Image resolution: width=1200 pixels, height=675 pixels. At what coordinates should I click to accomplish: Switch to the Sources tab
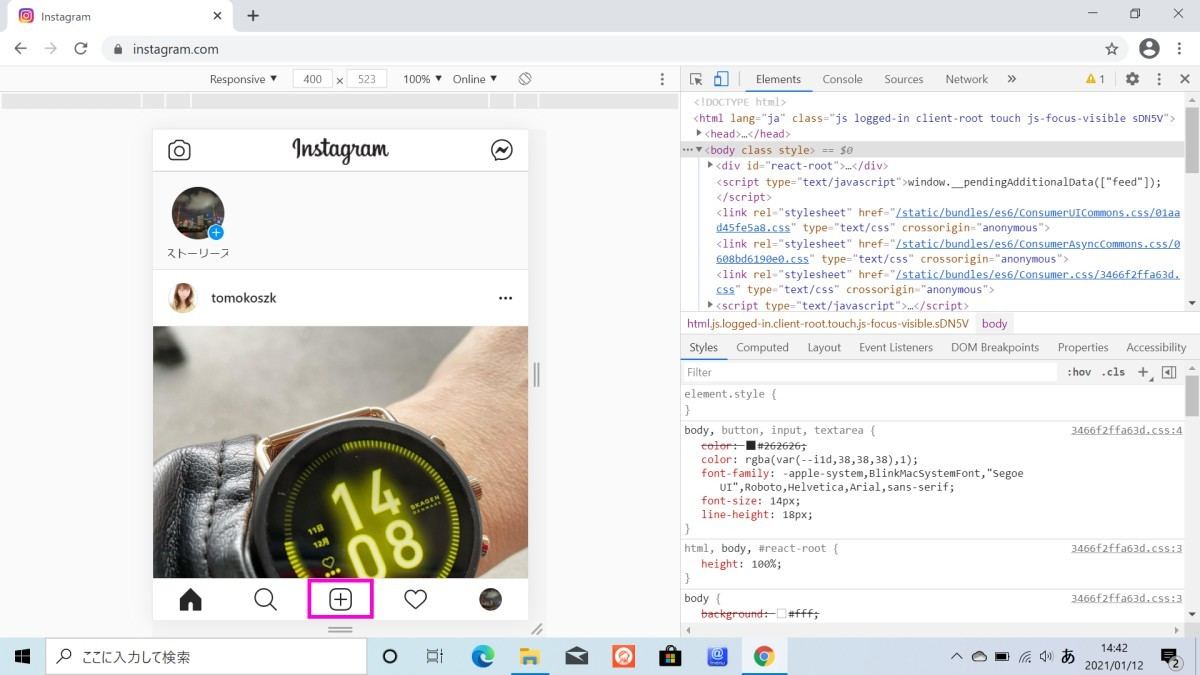tap(903, 79)
